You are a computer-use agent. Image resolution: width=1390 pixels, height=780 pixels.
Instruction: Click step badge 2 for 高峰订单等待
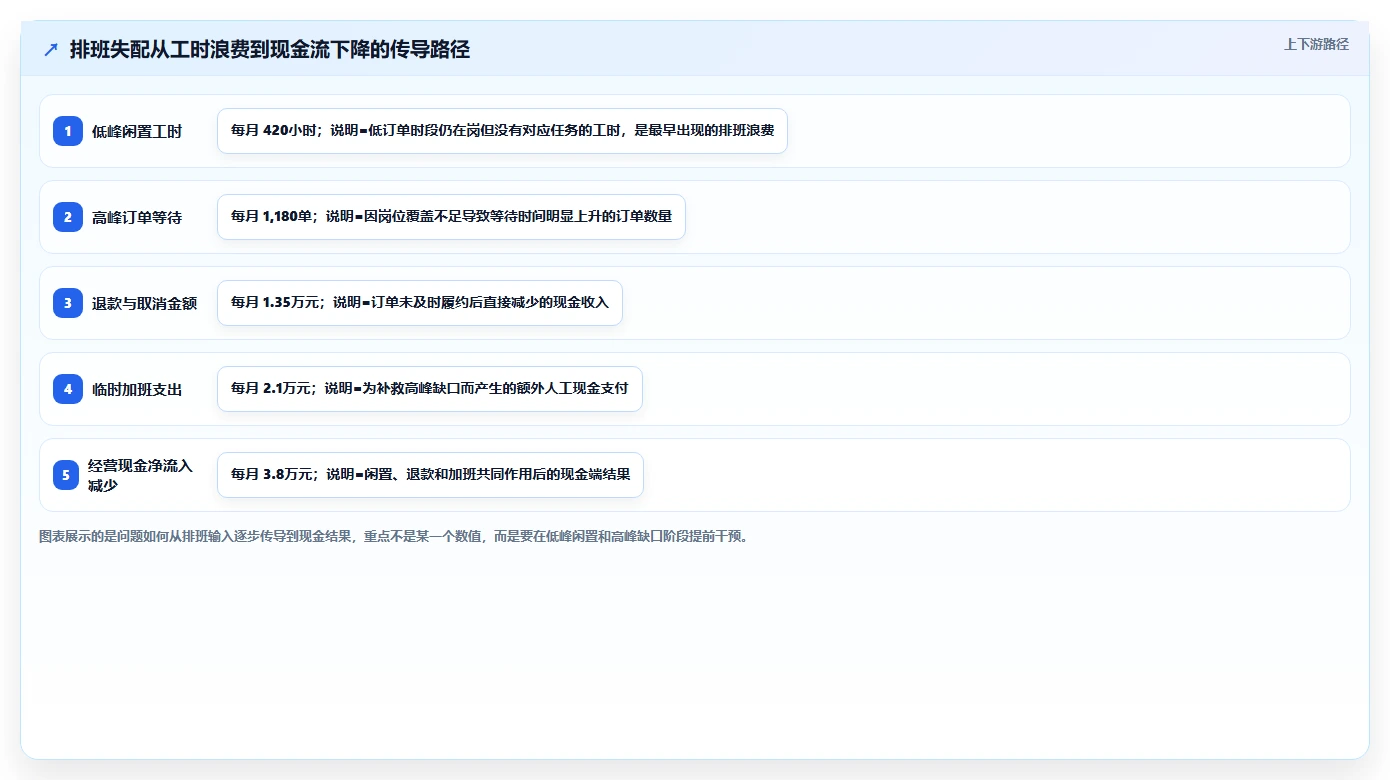[x=68, y=217]
